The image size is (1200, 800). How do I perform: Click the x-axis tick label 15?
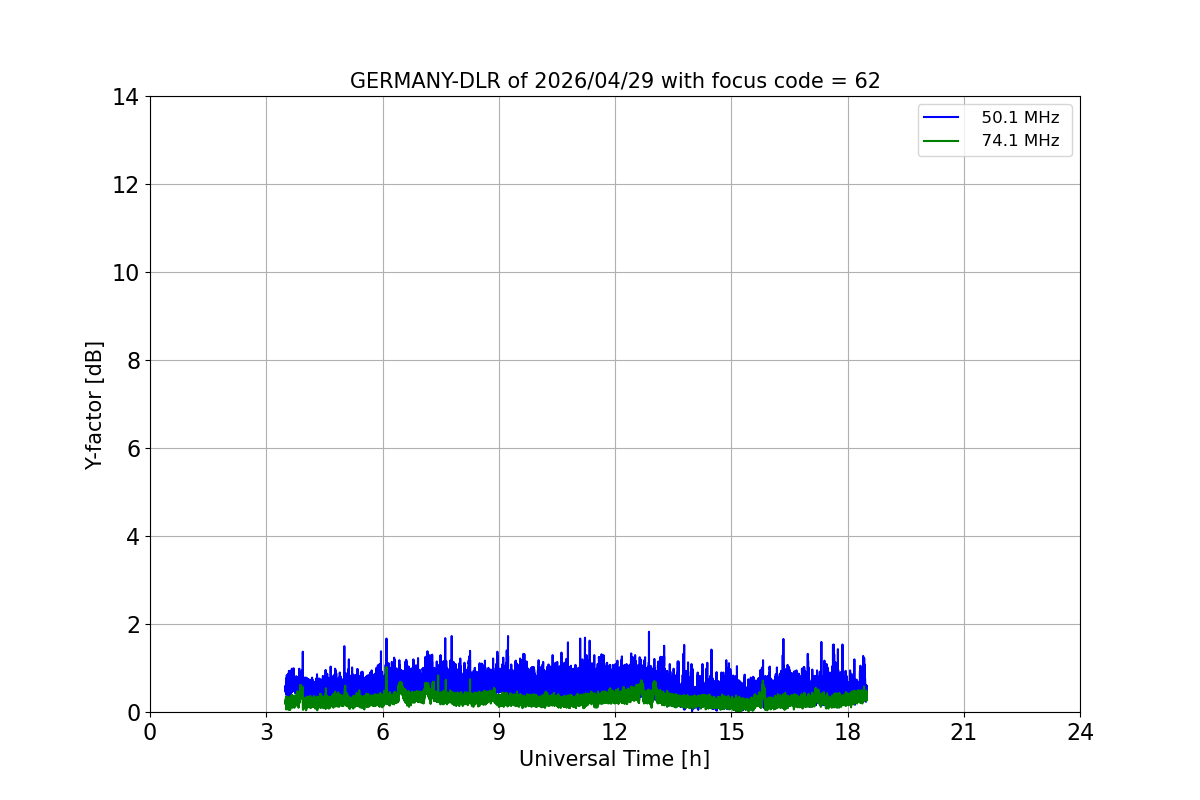(731, 732)
